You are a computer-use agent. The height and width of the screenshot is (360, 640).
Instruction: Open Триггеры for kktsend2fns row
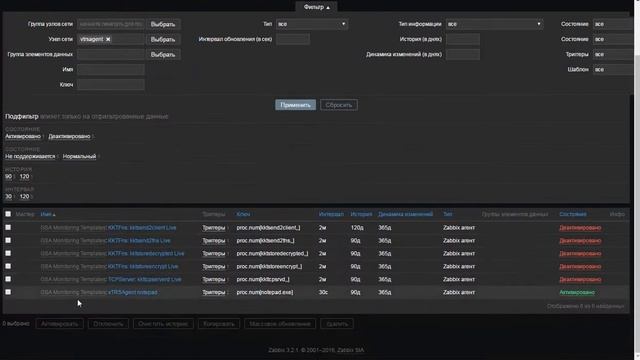[x=213, y=240]
